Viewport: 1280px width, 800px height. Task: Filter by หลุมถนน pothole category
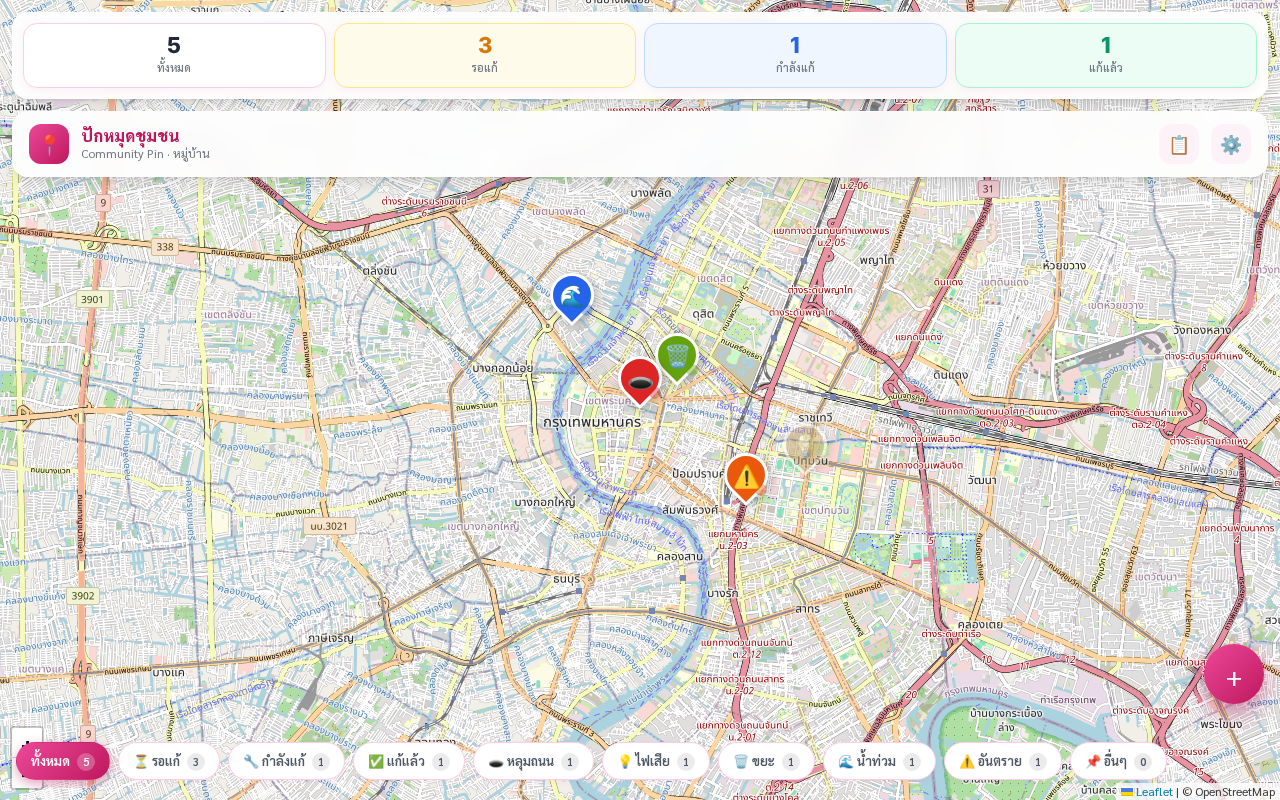(533, 761)
